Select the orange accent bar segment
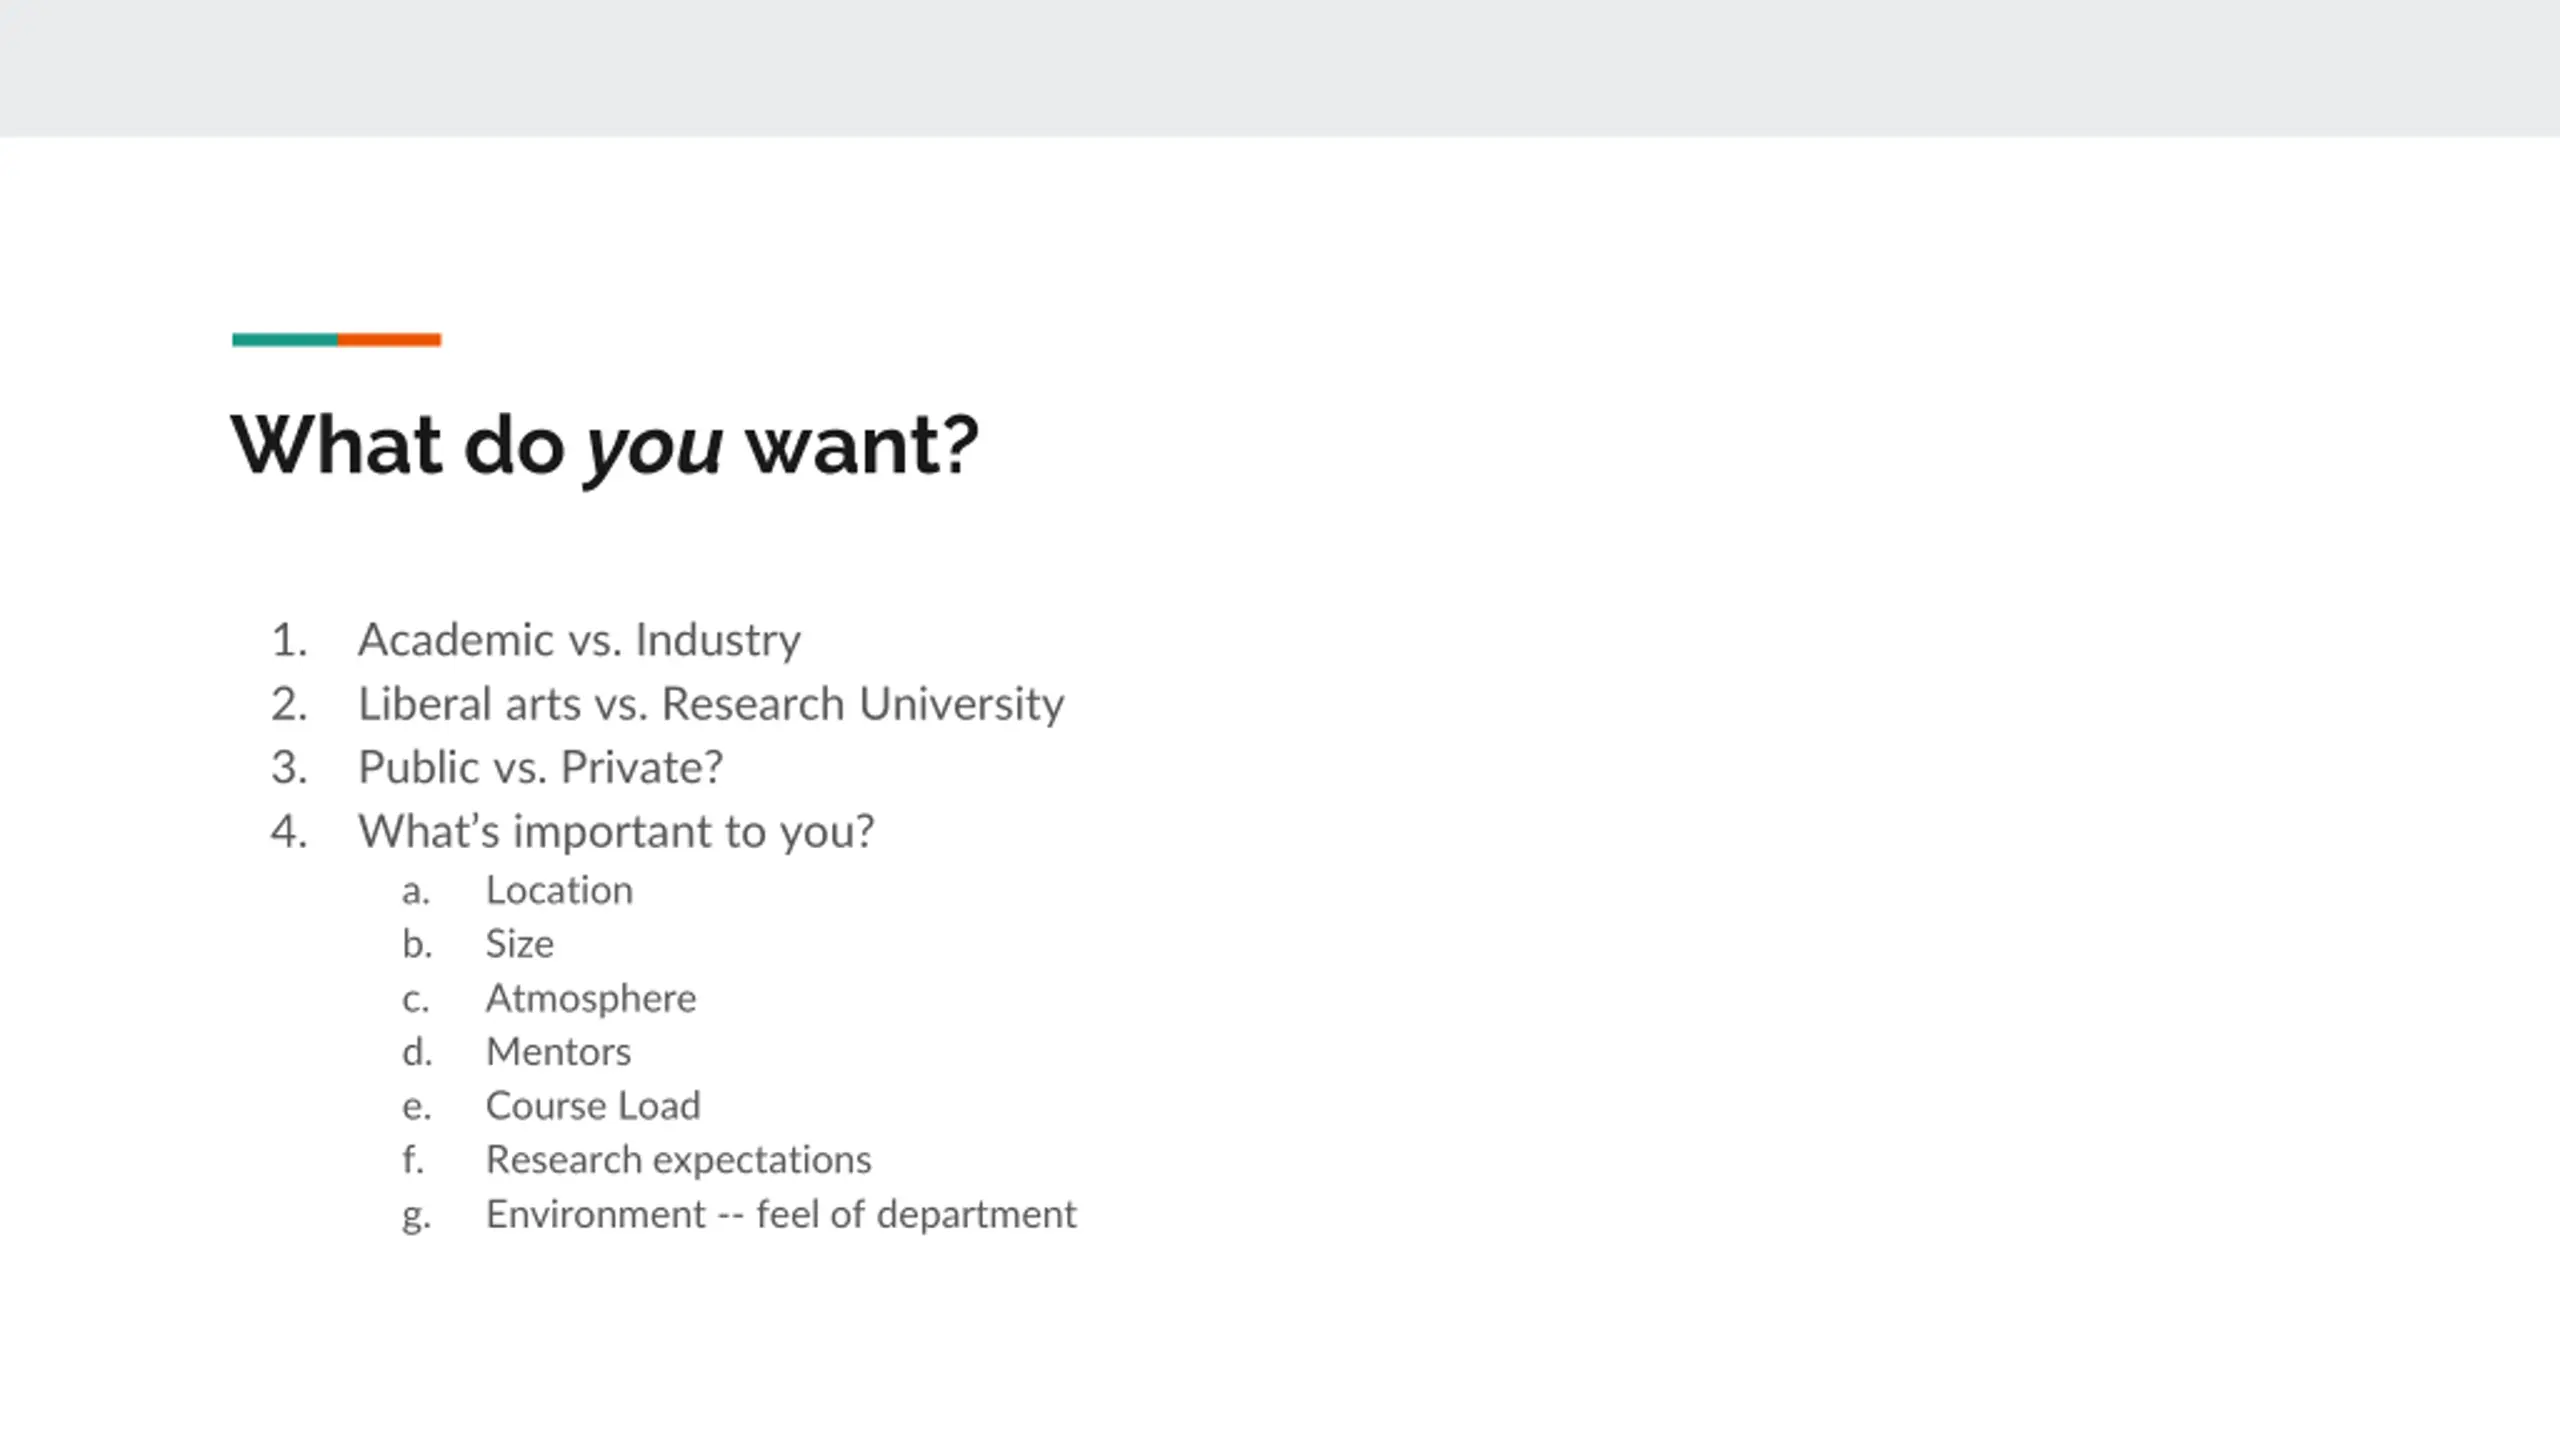Image resolution: width=2560 pixels, height=1440 pixels. pos(389,340)
